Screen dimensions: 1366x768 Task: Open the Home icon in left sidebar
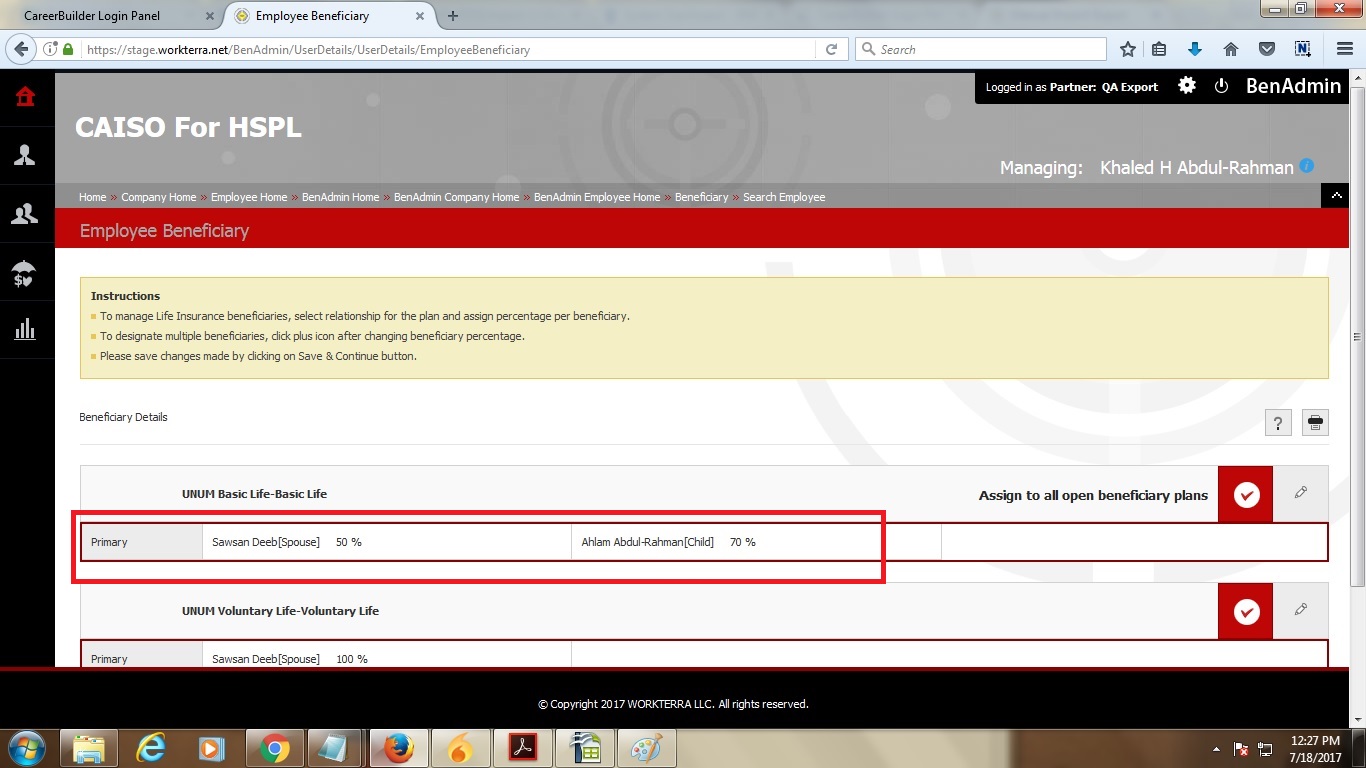(25, 96)
